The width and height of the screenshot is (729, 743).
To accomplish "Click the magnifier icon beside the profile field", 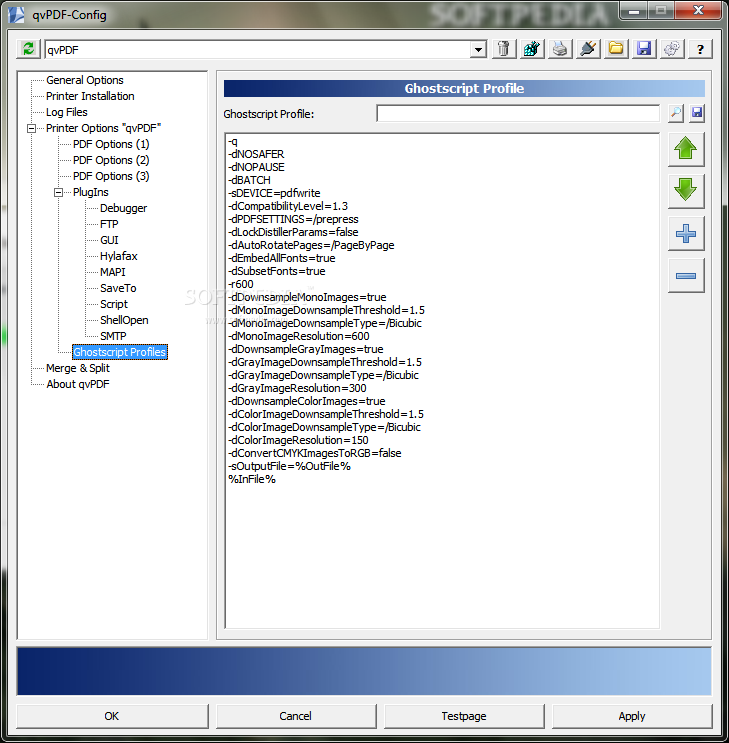I will coord(675,113).
